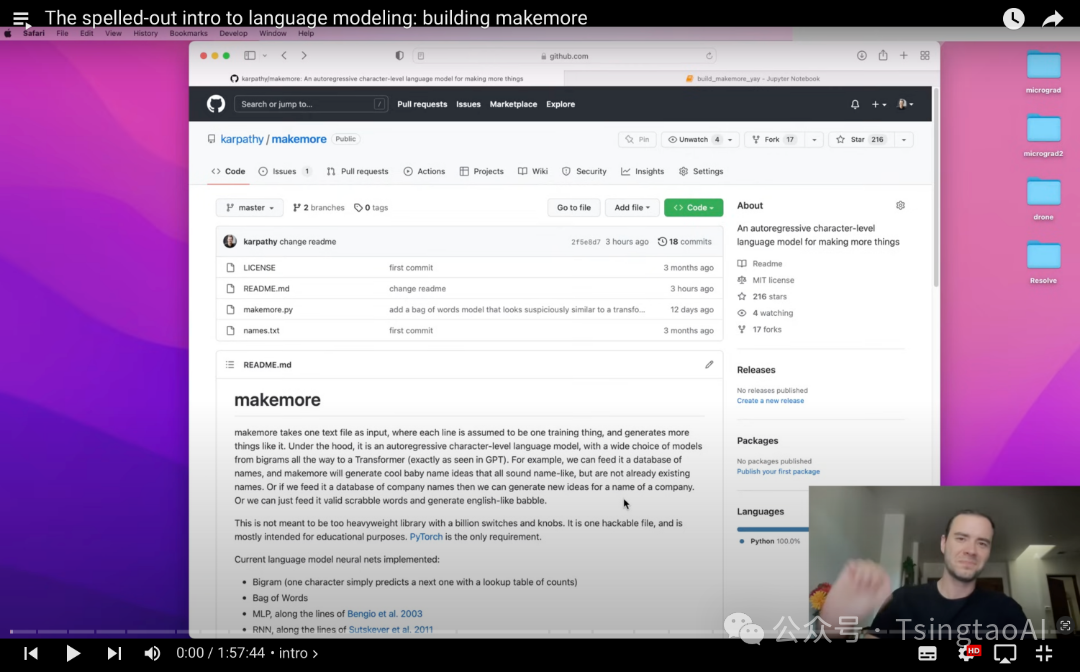Open Pull requests in GitHub header
The width and height of the screenshot is (1080, 672).
422,104
